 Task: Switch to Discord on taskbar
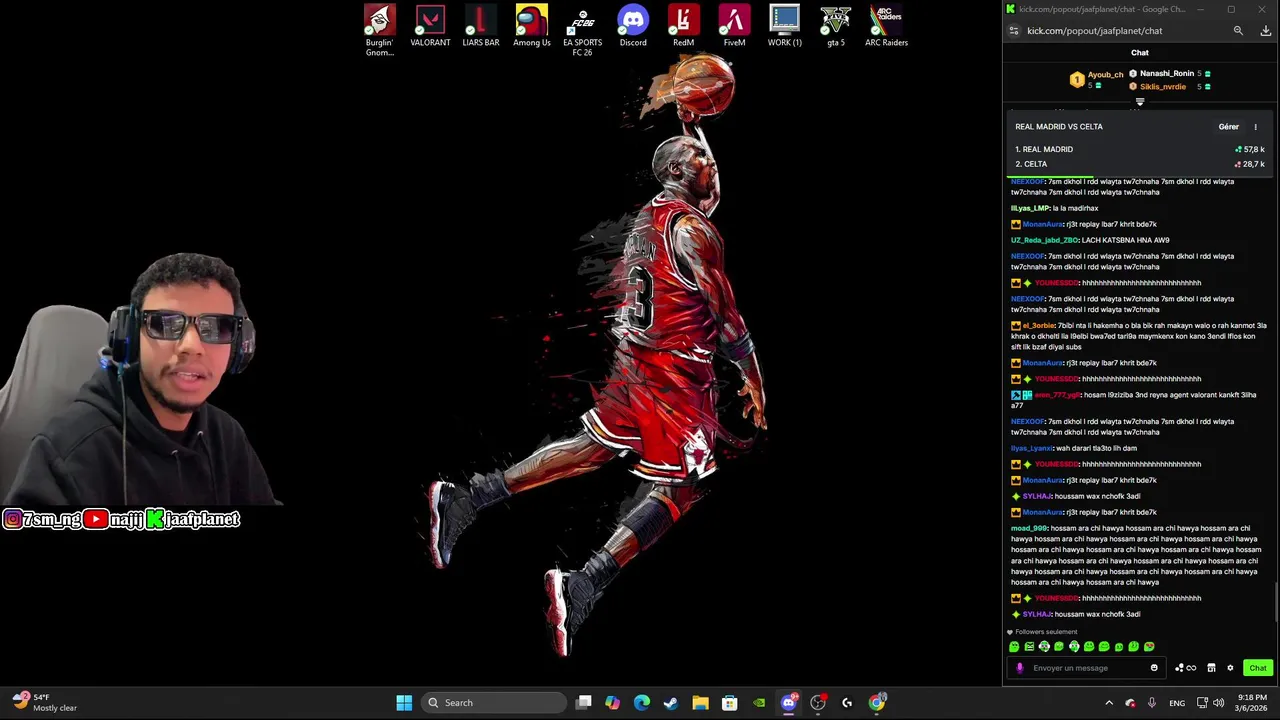[788, 703]
